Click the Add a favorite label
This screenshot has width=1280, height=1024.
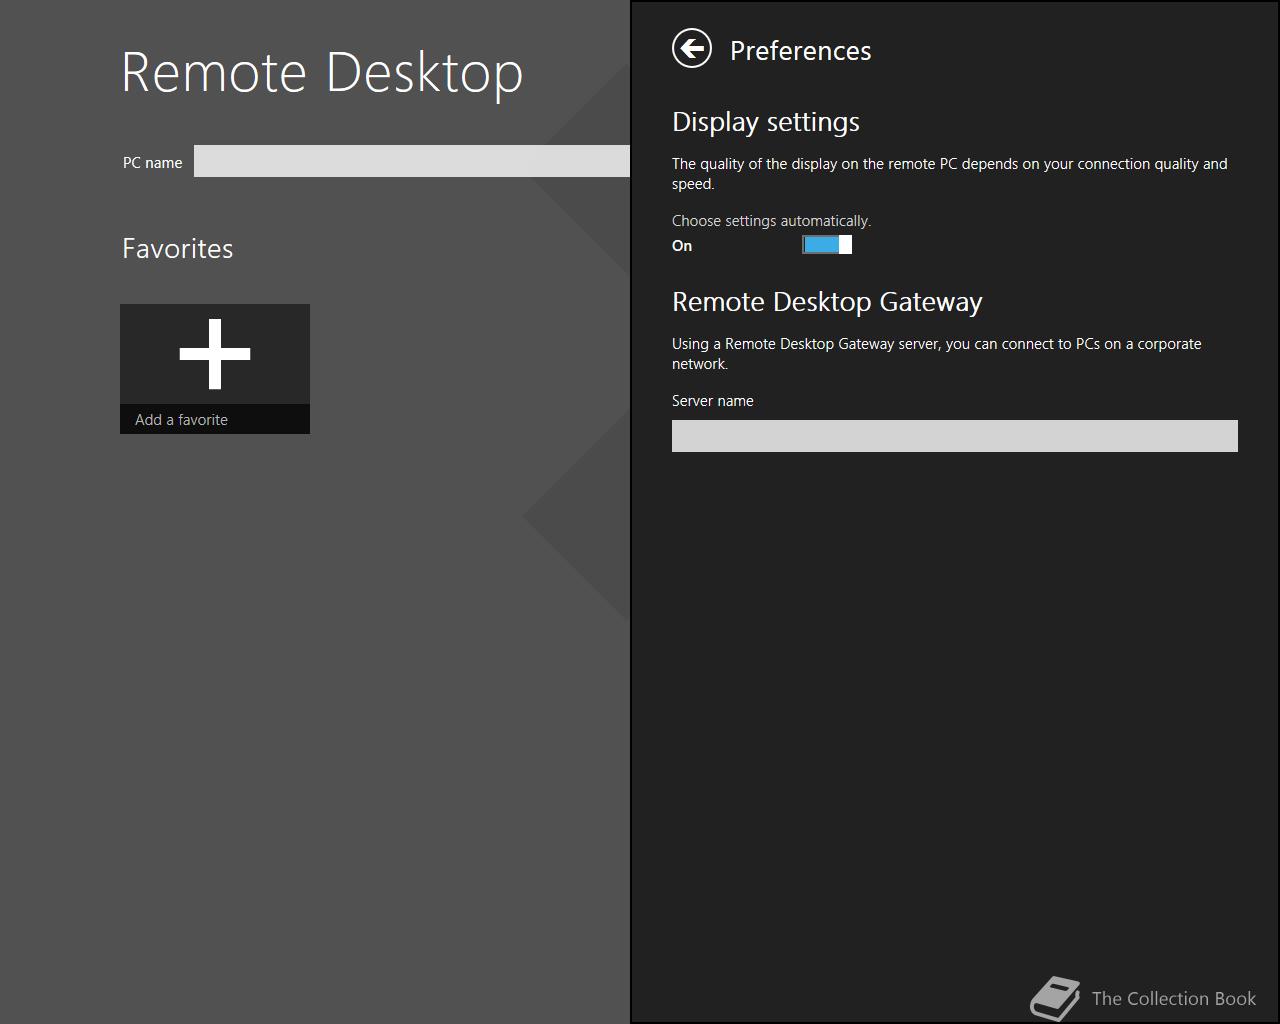pyautogui.click(x=181, y=420)
